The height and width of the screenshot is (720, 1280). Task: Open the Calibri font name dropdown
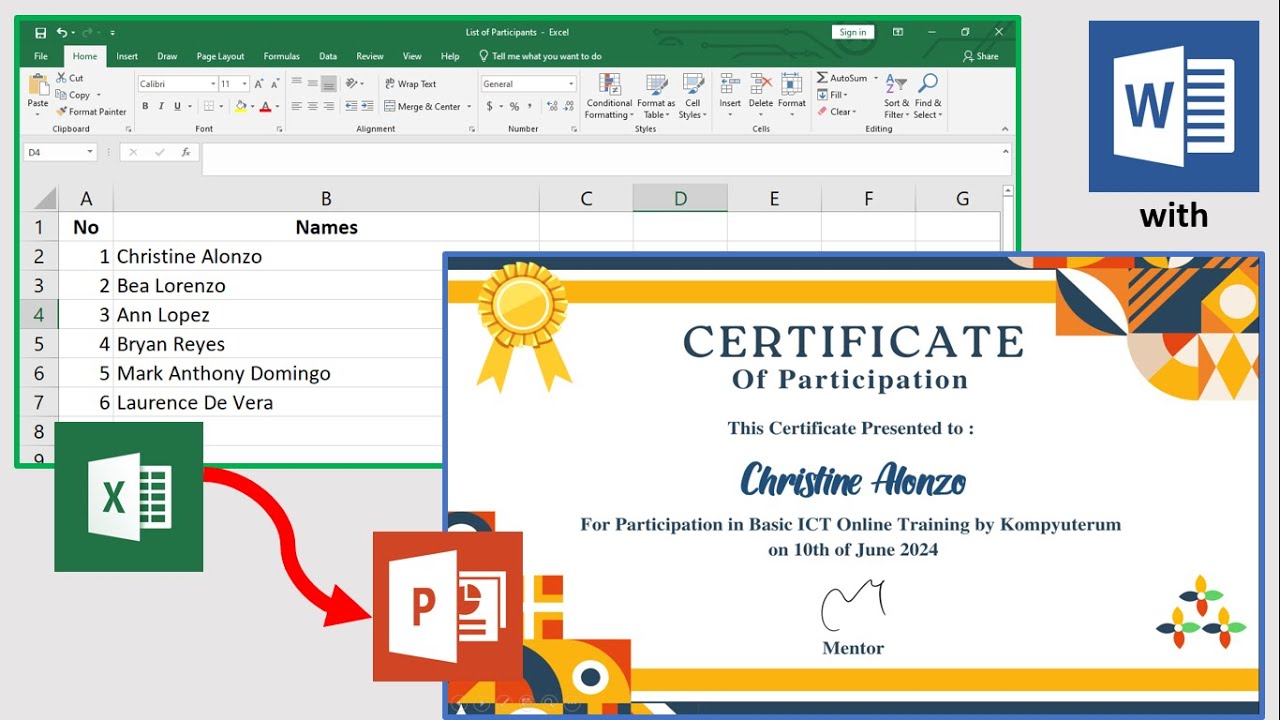(213, 84)
